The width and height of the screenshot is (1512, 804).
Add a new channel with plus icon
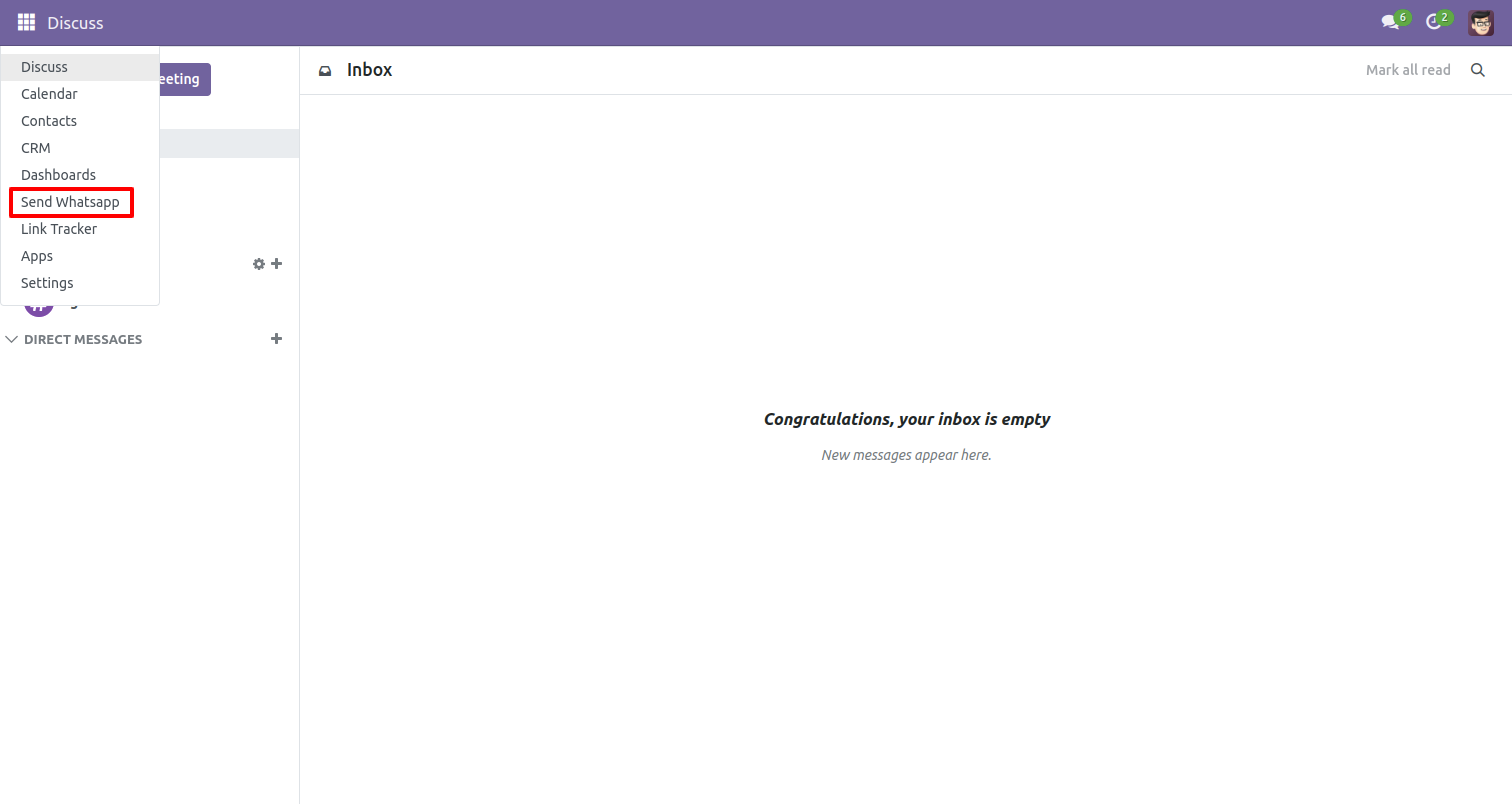[277, 264]
